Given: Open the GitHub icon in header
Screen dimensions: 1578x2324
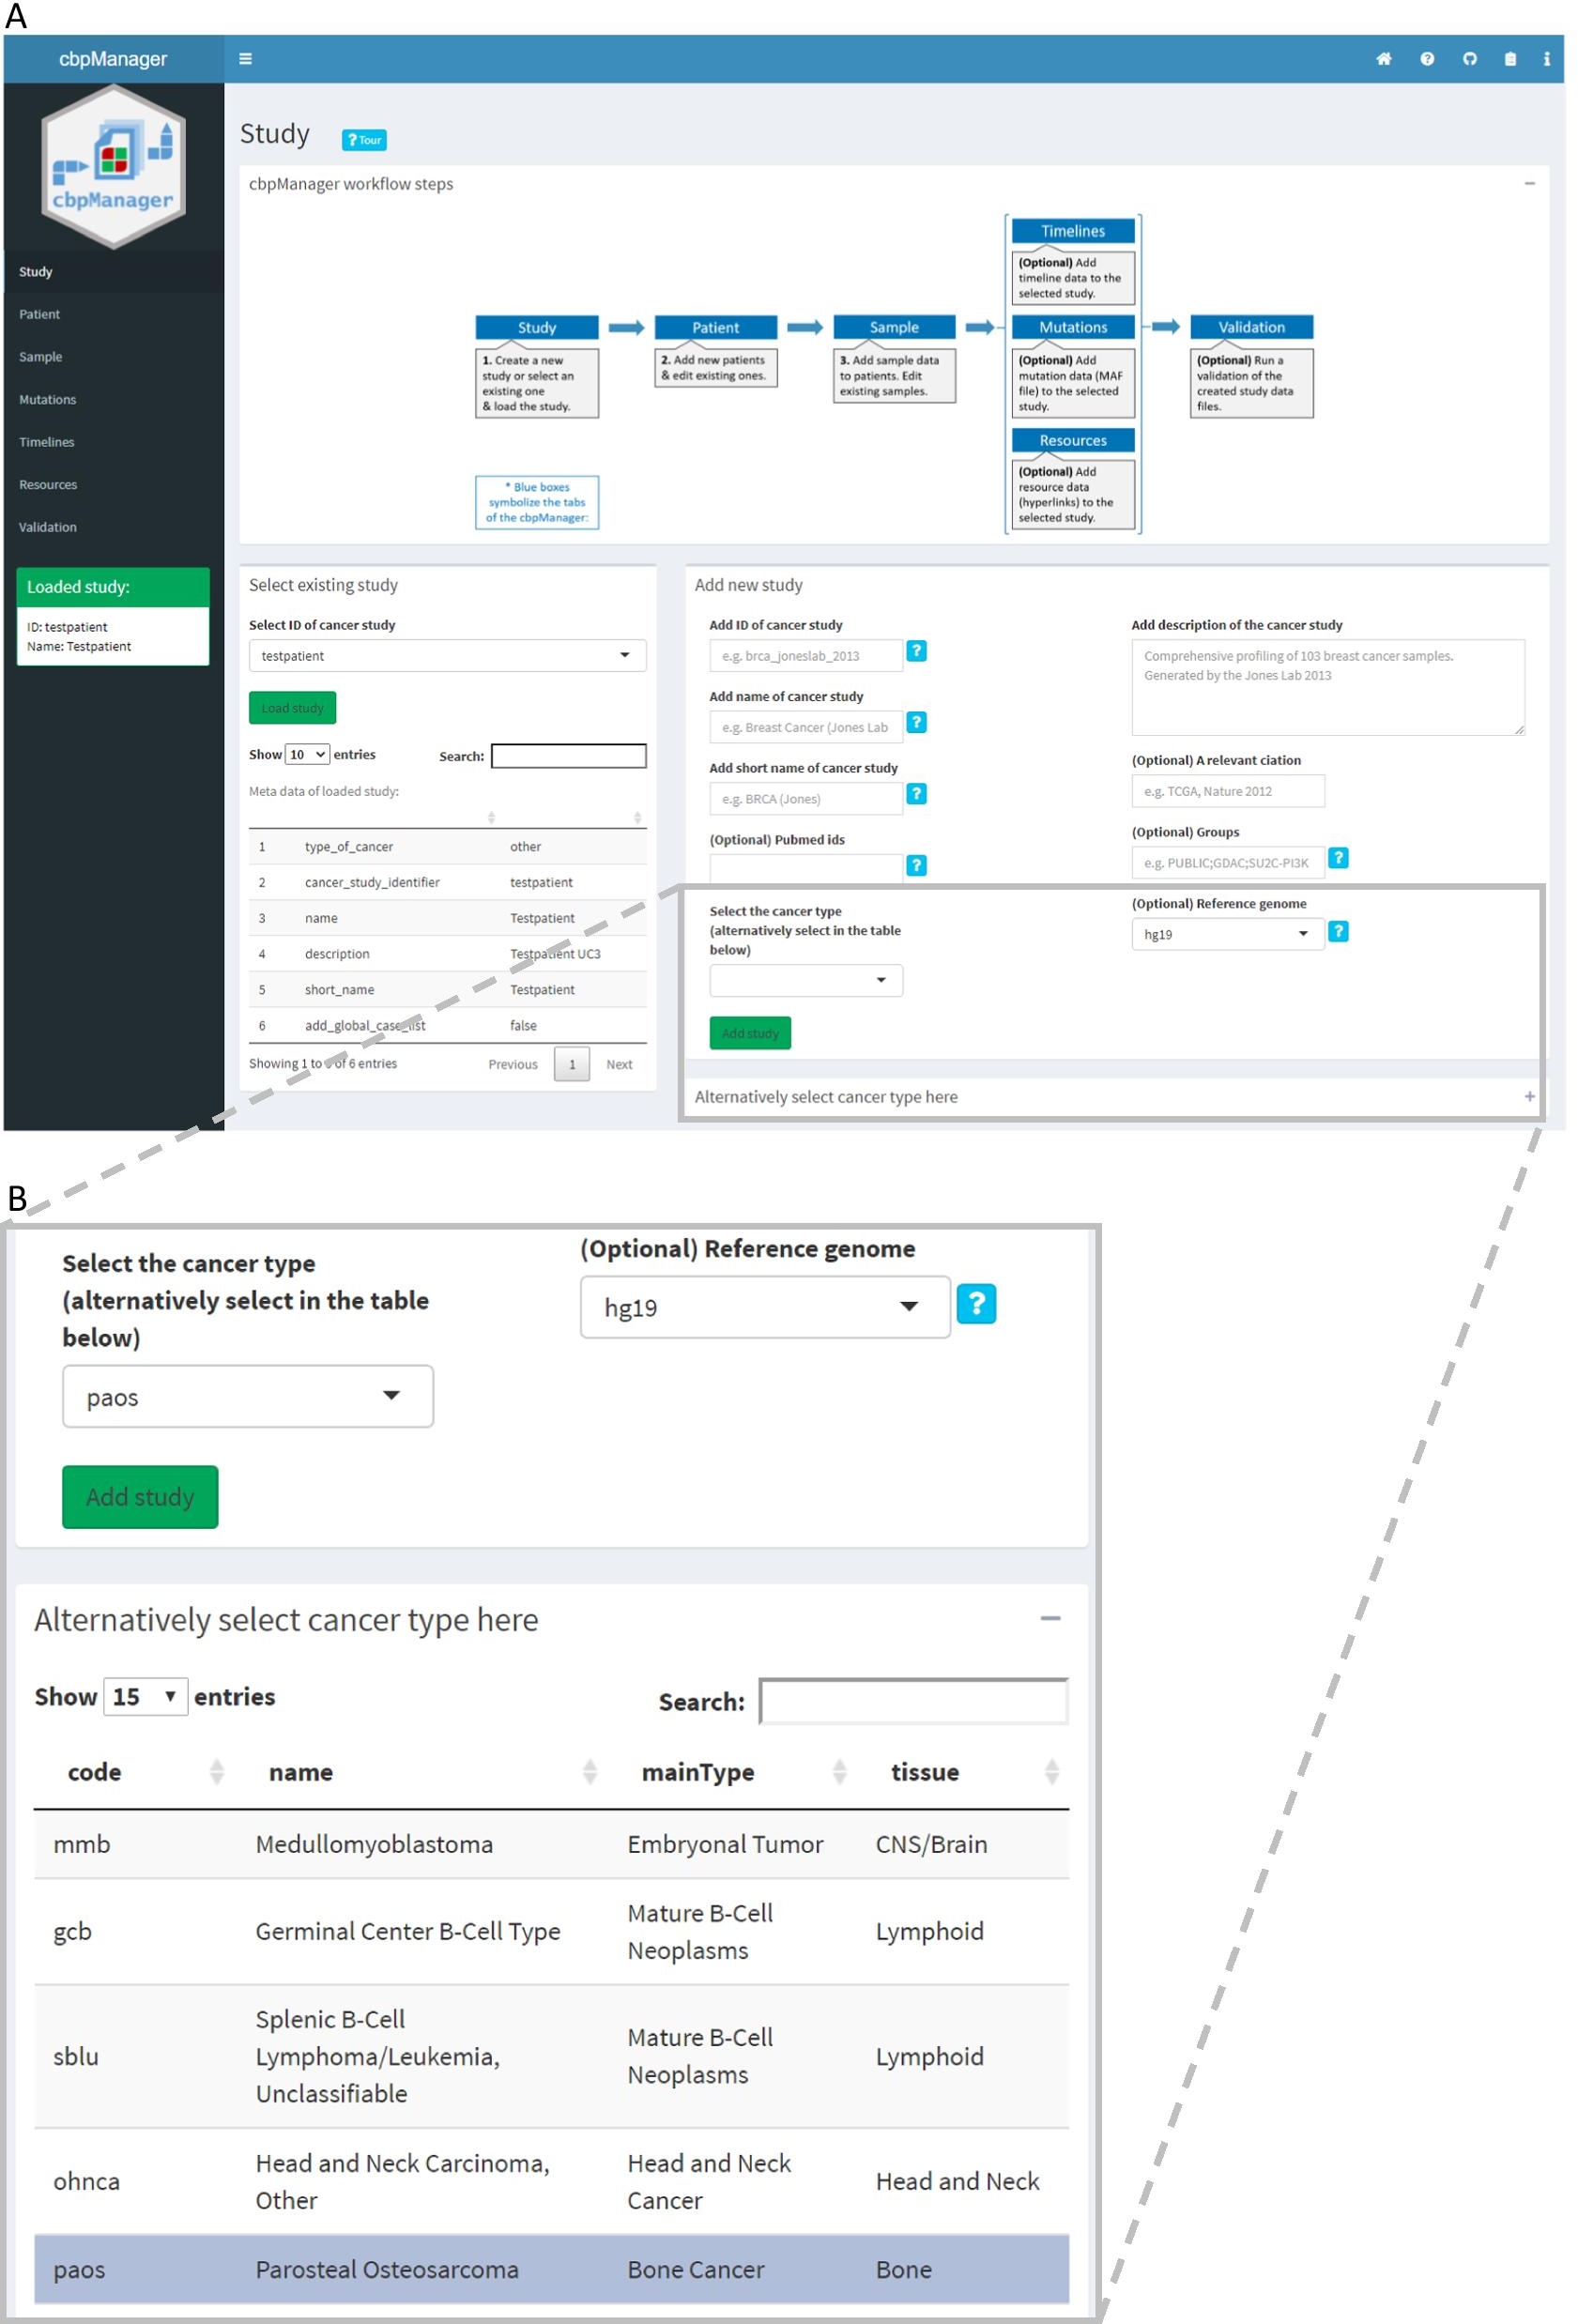Looking at the screenshot, I should tap(1469, 59).
